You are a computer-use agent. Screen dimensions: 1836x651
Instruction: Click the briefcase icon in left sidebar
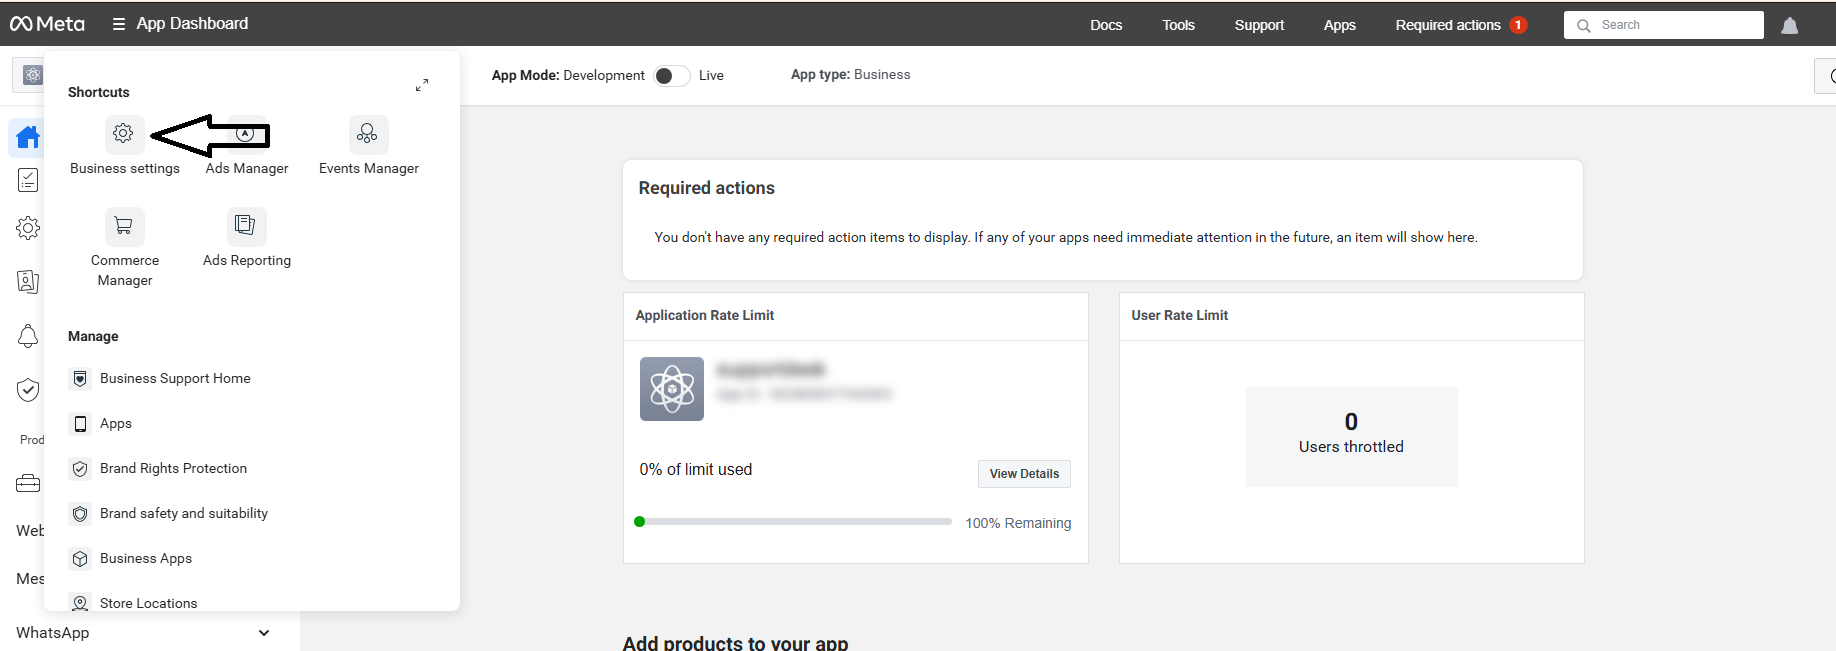click(28, 484)
